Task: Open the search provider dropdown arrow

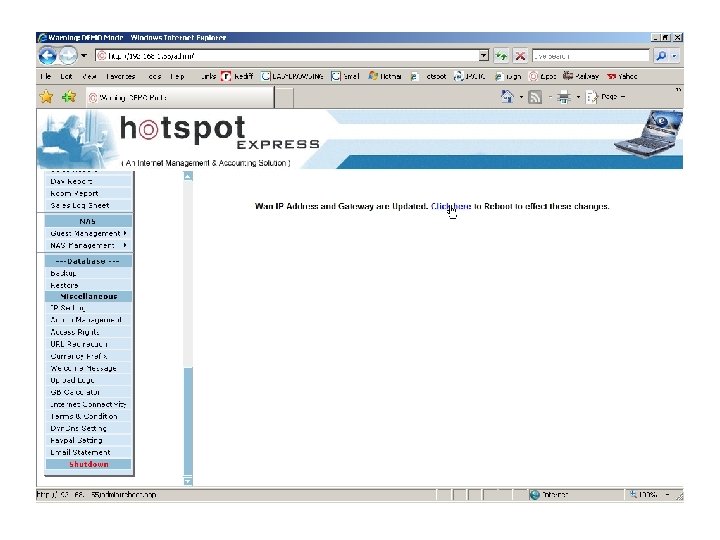Action: point(674,56)
